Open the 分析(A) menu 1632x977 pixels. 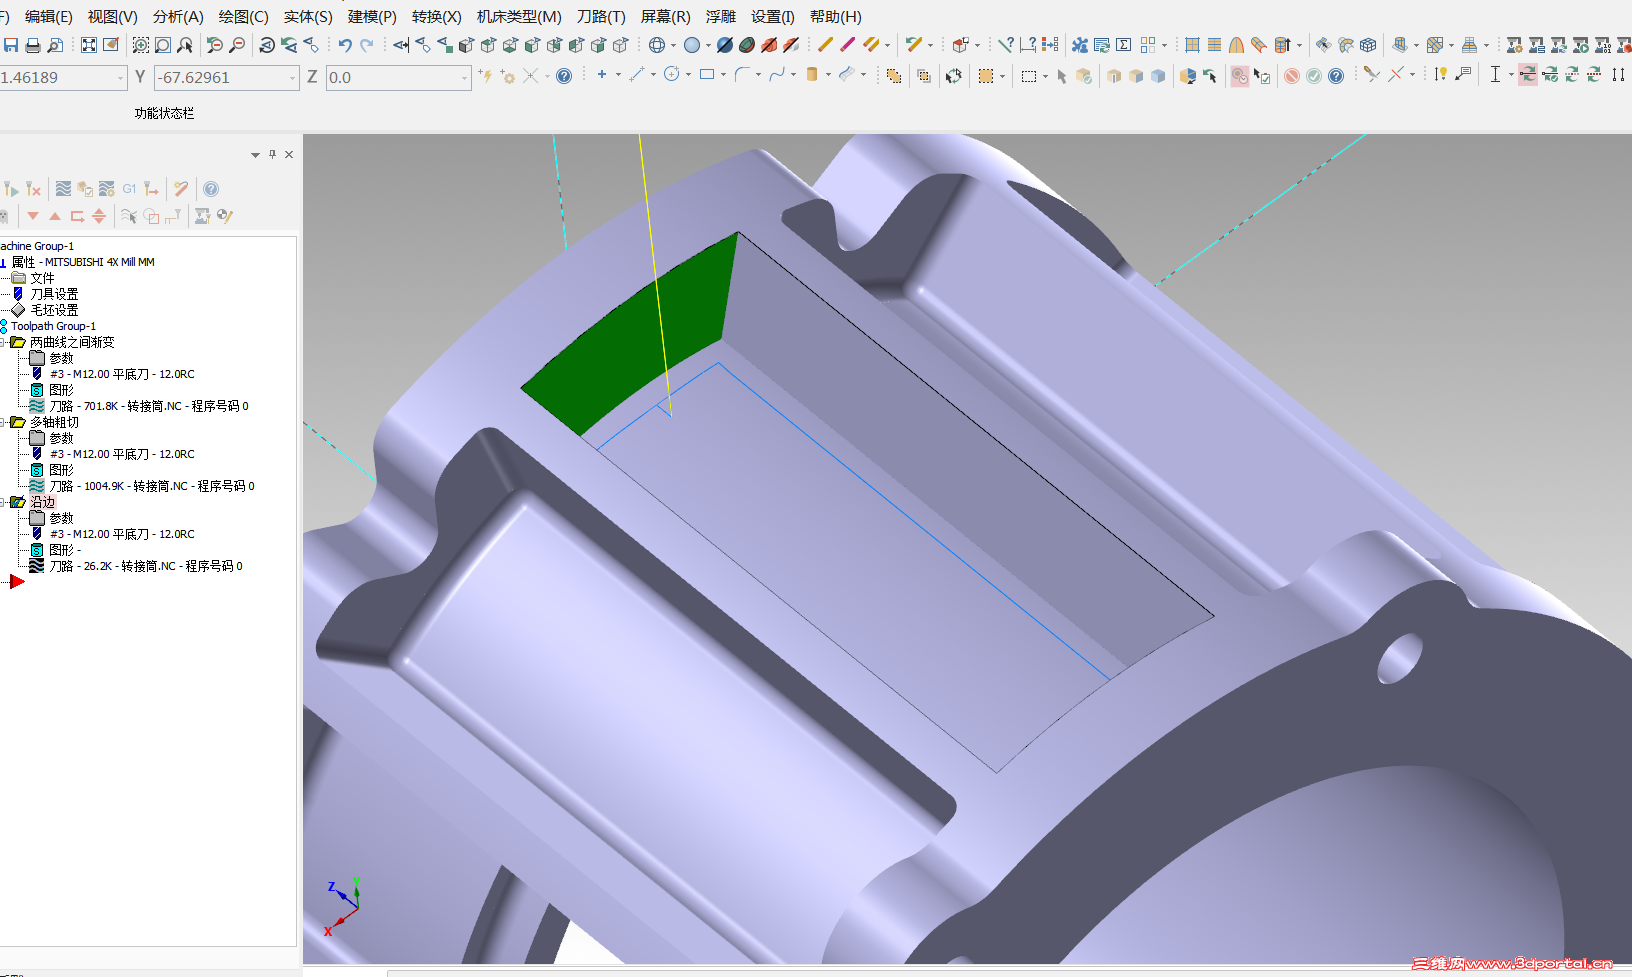pyautogui.click(x=178, y=16)
